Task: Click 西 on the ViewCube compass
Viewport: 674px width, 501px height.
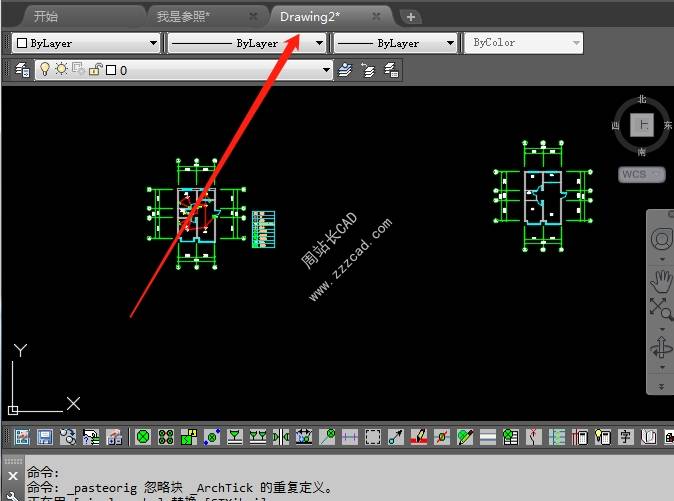Action: tap(616, 125)
